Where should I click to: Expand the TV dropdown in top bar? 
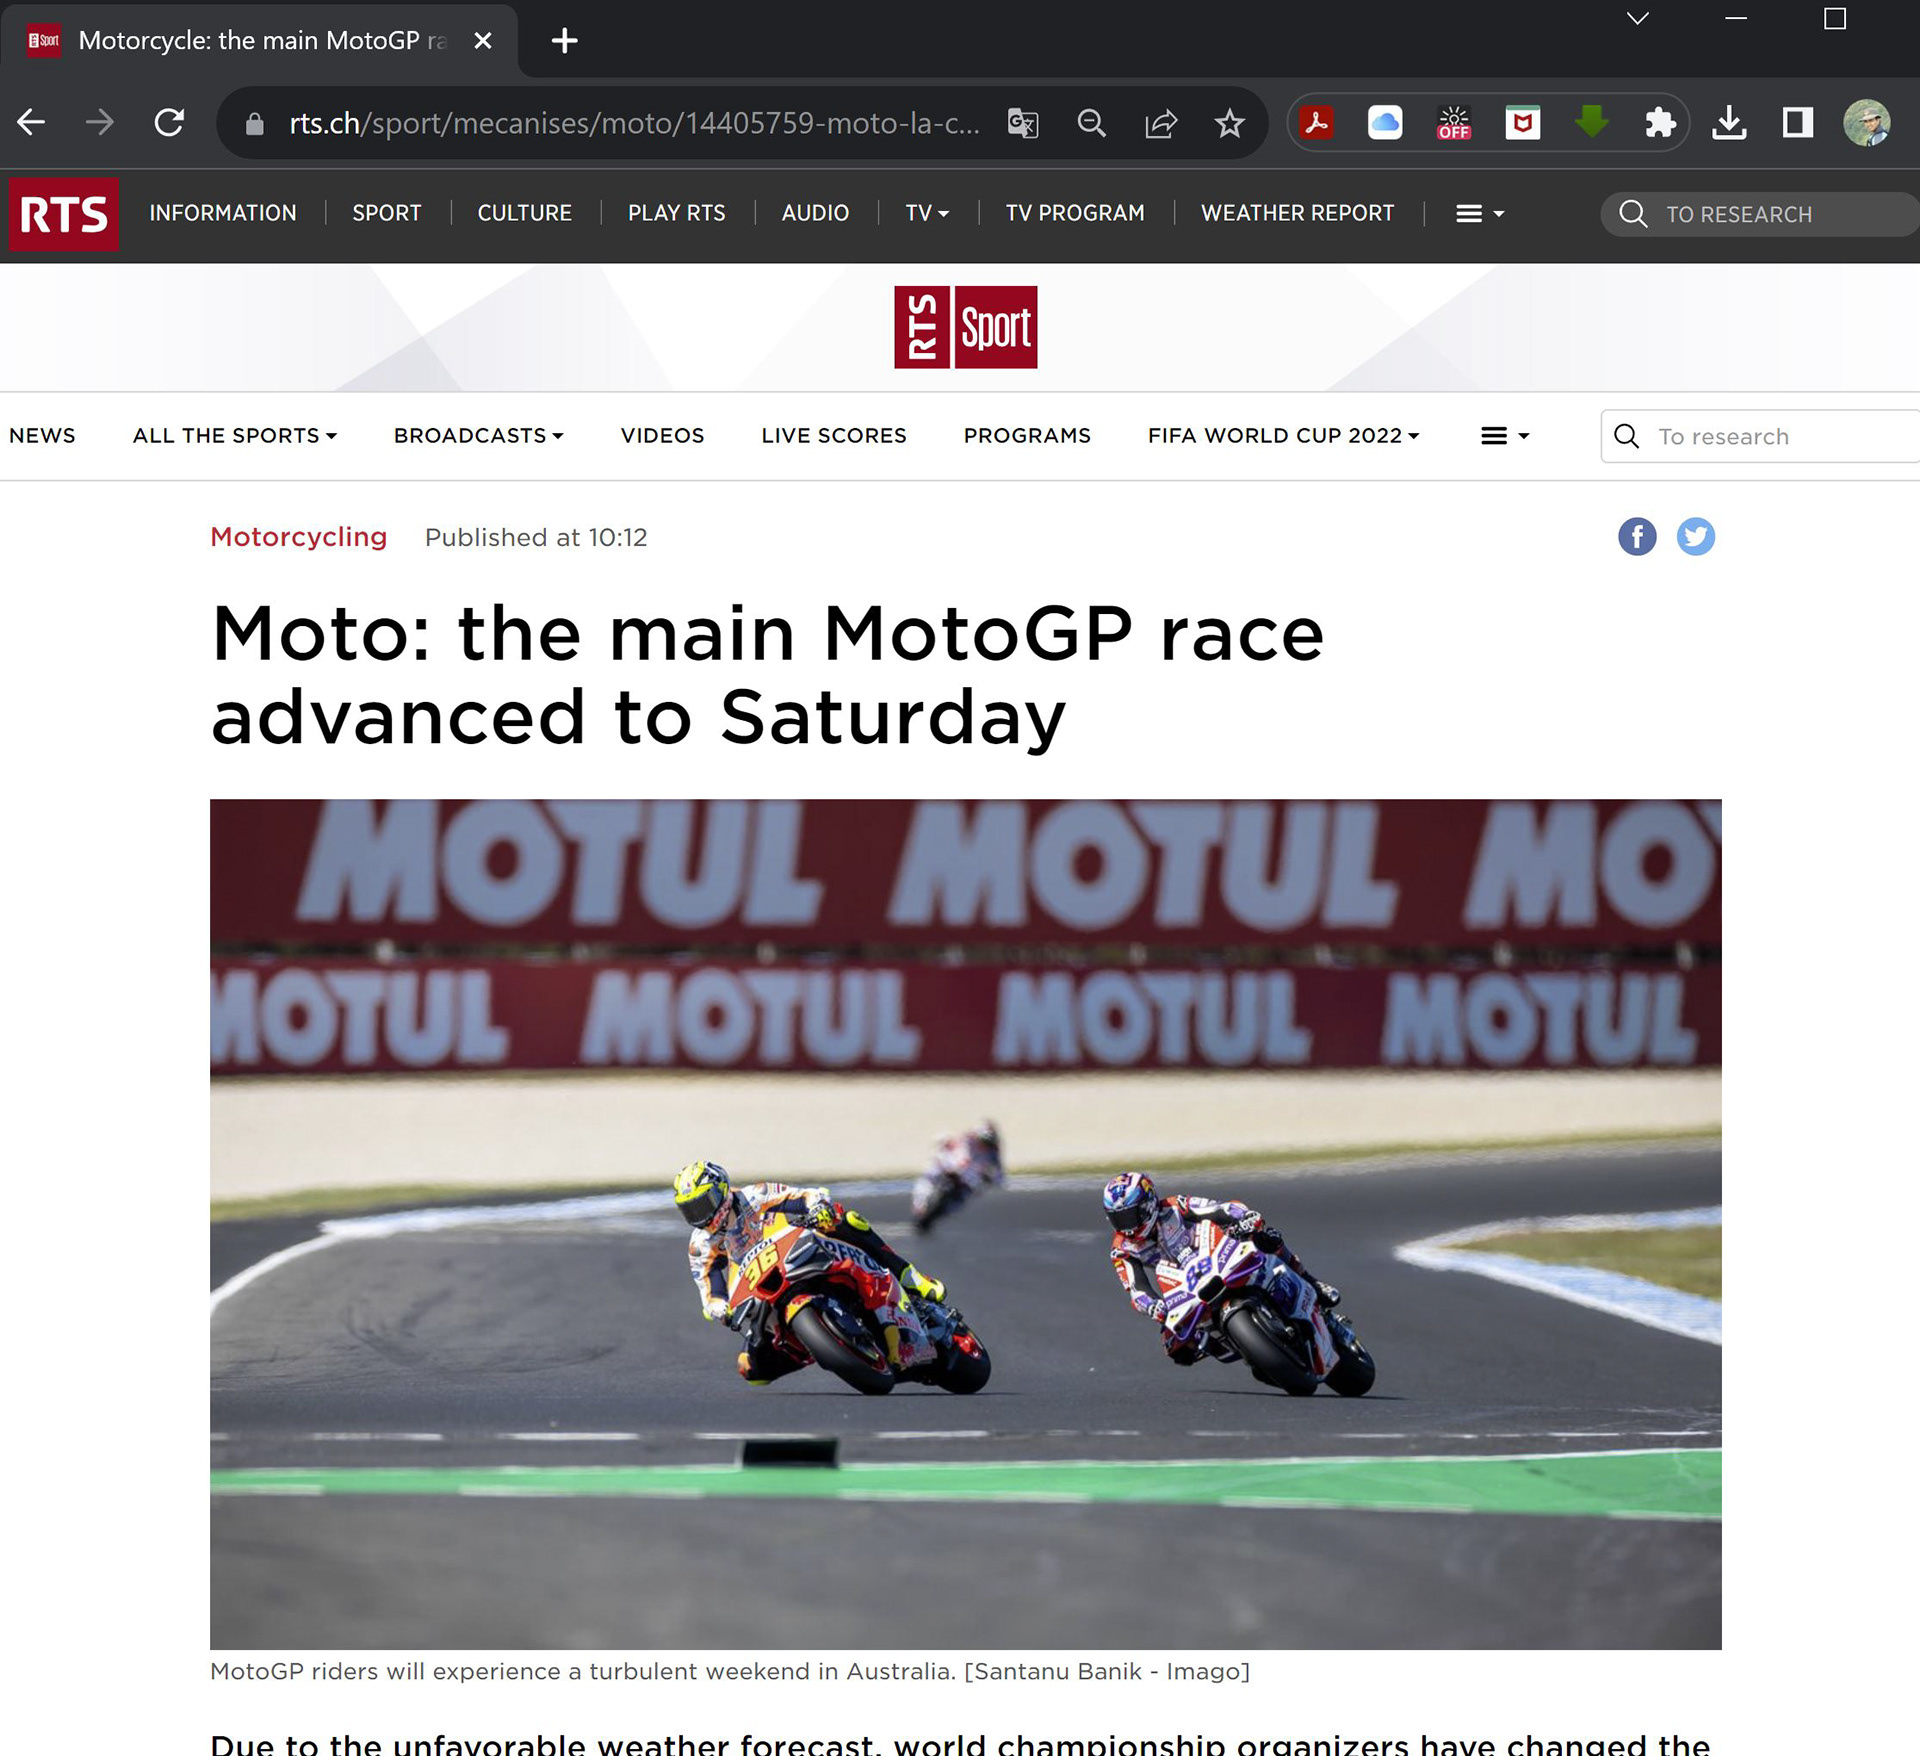[x=926, y=213]
